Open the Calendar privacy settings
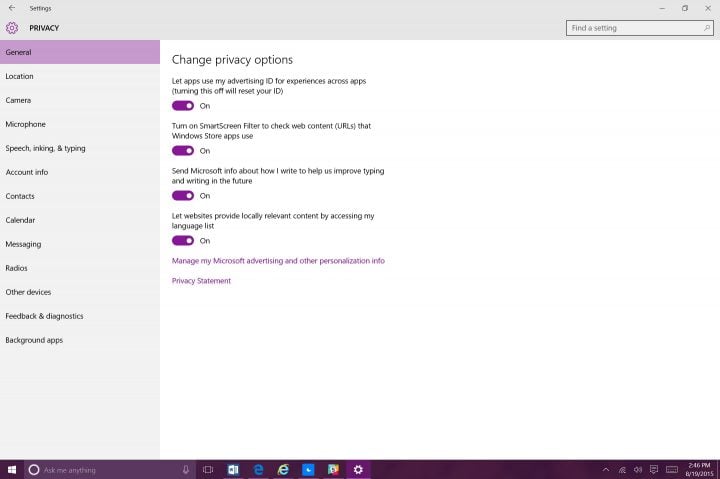The height and width of the screenshot is (479, 720). click(80, 220)
